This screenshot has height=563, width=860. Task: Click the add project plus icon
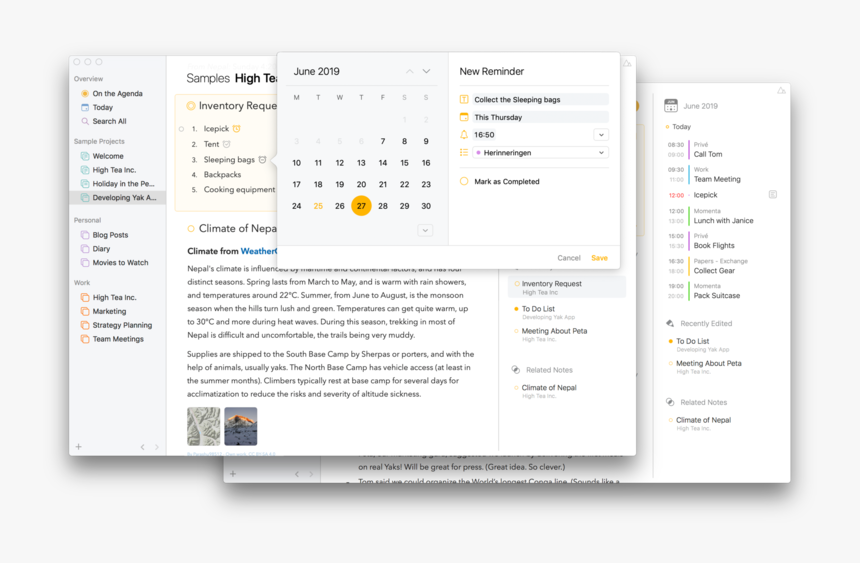pos(78,447)
